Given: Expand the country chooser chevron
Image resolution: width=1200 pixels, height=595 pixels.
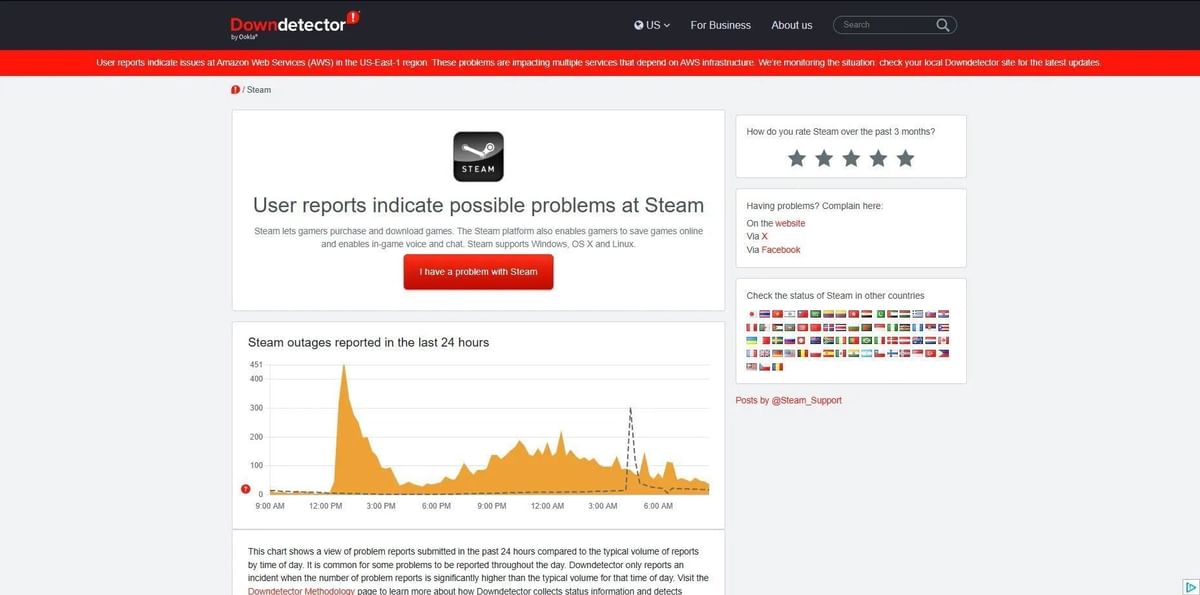Looking at the screenshot, I should (666, 25).
